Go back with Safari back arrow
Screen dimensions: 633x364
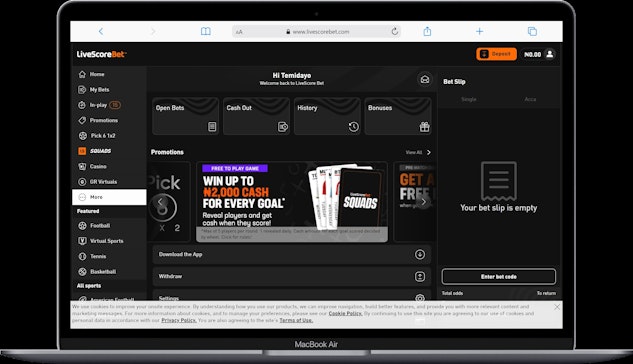(101, 31)
